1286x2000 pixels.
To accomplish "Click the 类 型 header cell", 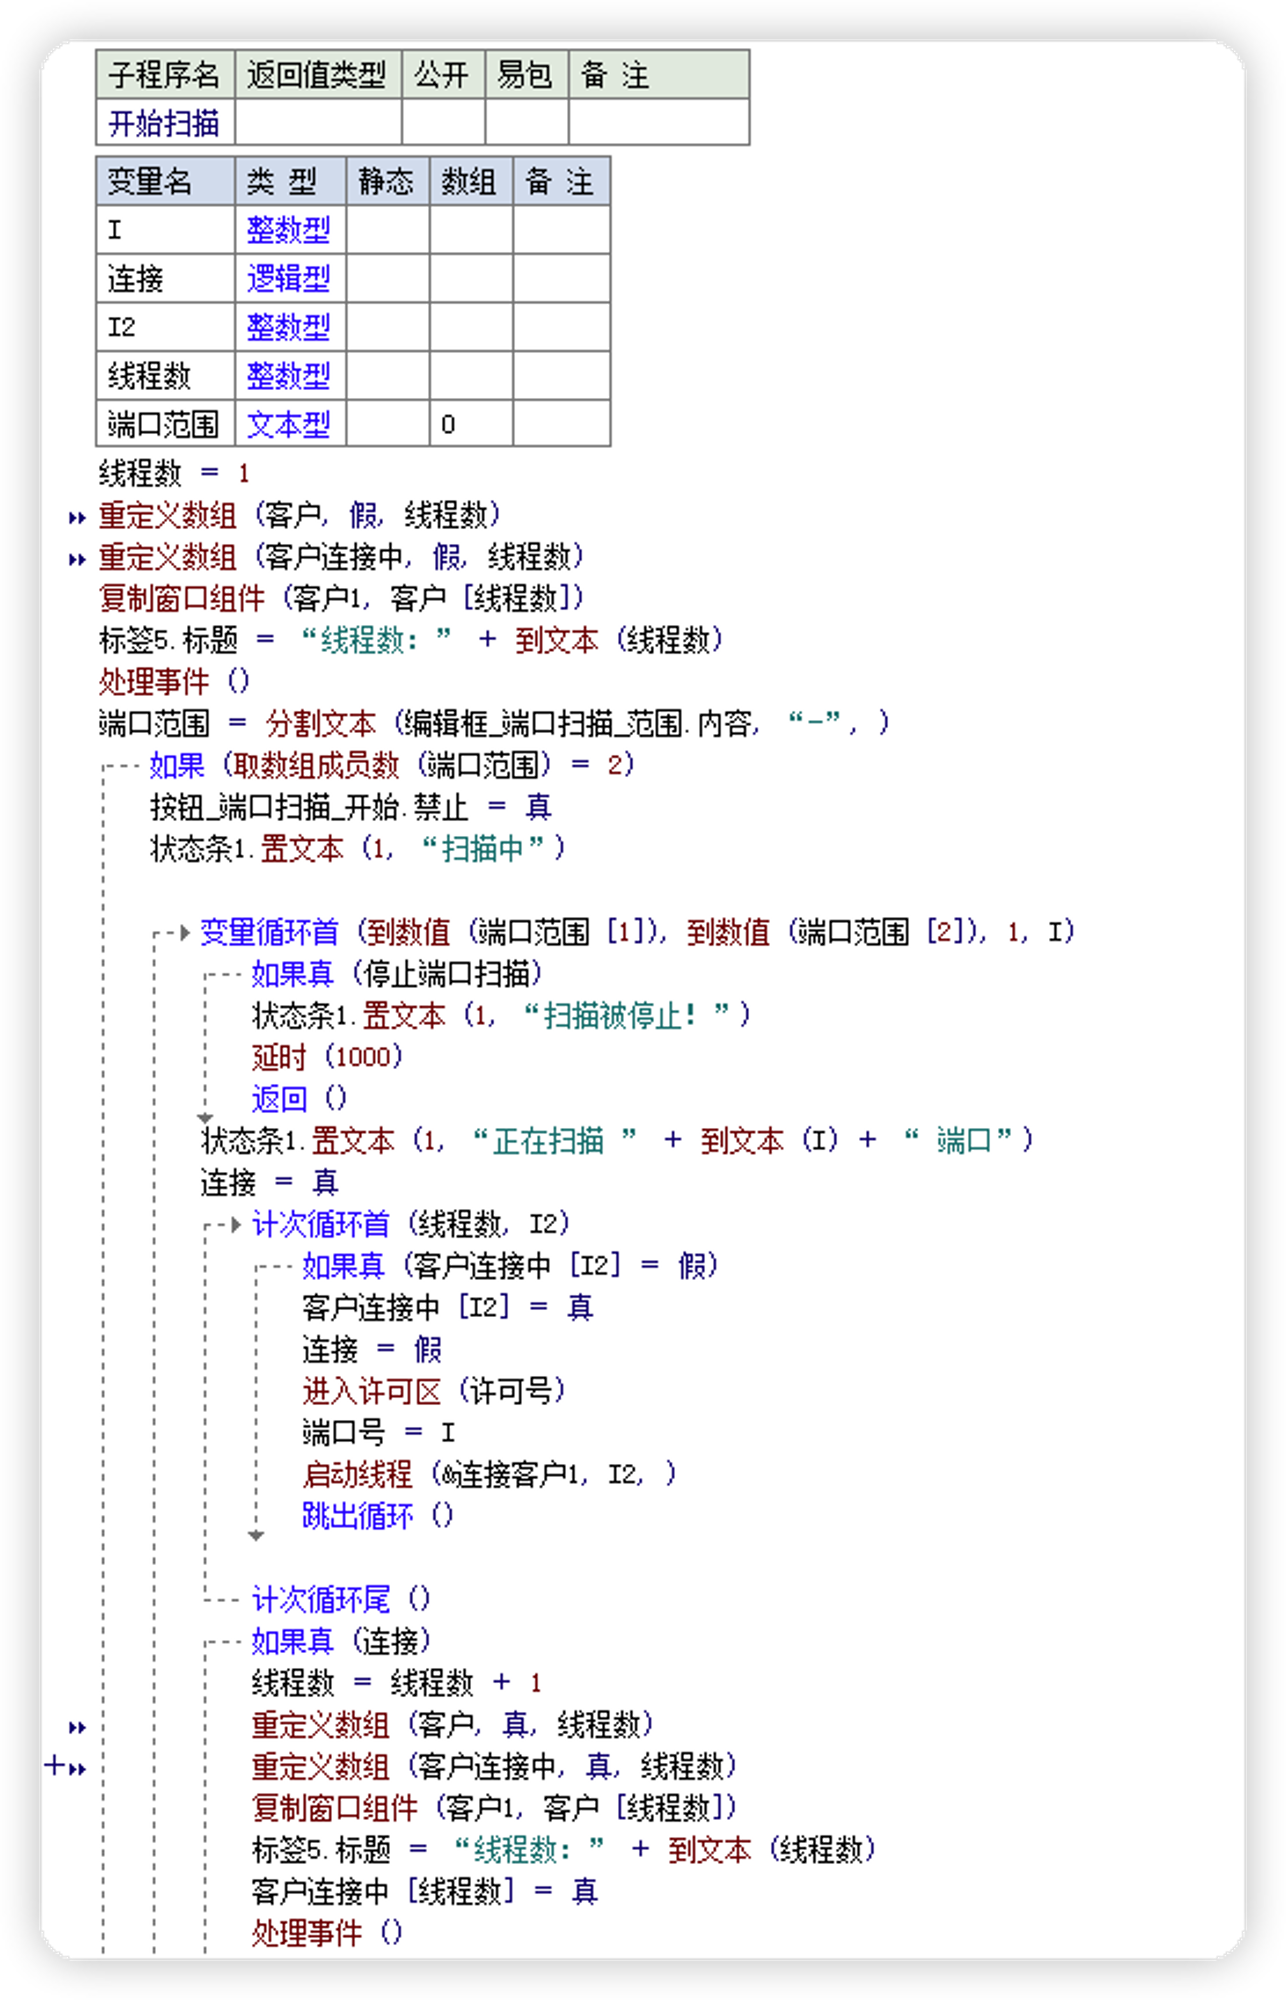I will click(290, 181).
